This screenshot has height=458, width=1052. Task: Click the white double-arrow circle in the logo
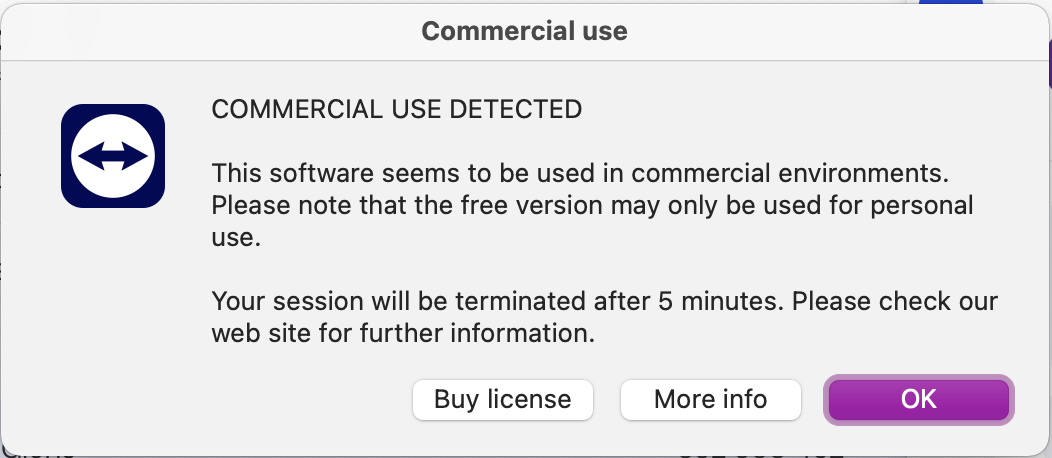(x=112, y=156)
